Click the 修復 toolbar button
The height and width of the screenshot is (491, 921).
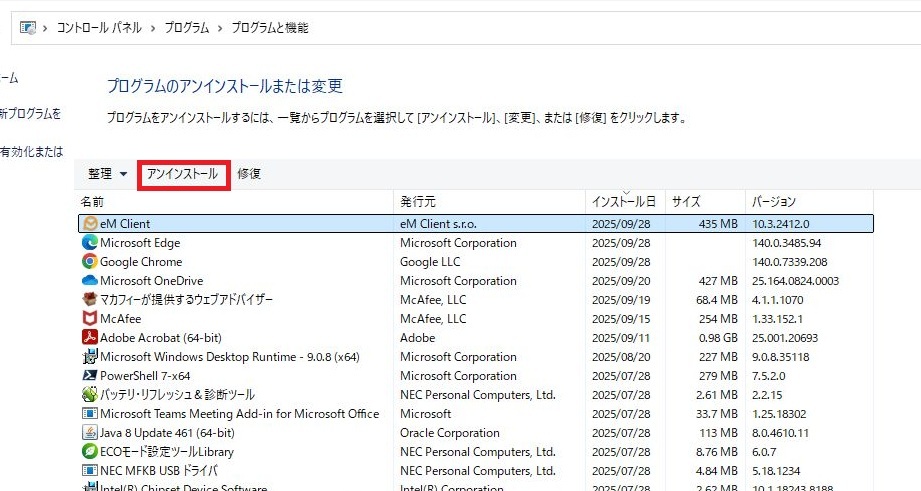tap(249, 174)
